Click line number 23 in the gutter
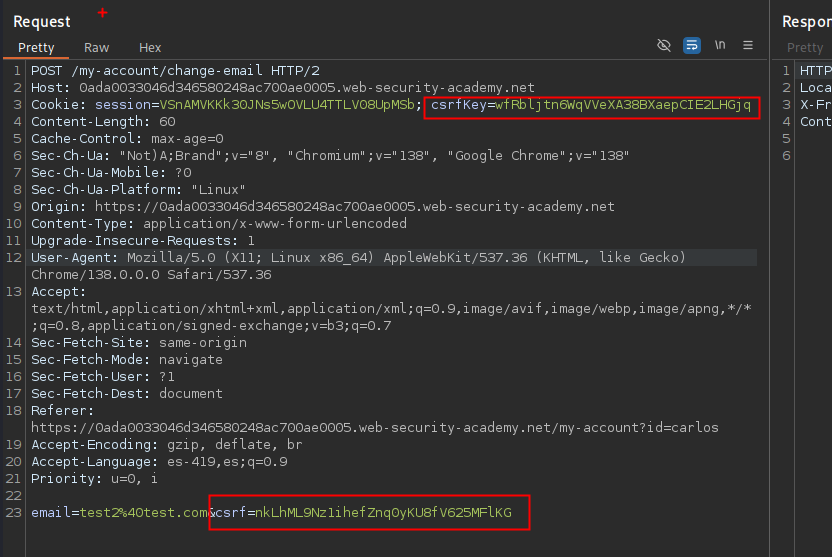The image size is (832, 557). coord(15,513)
